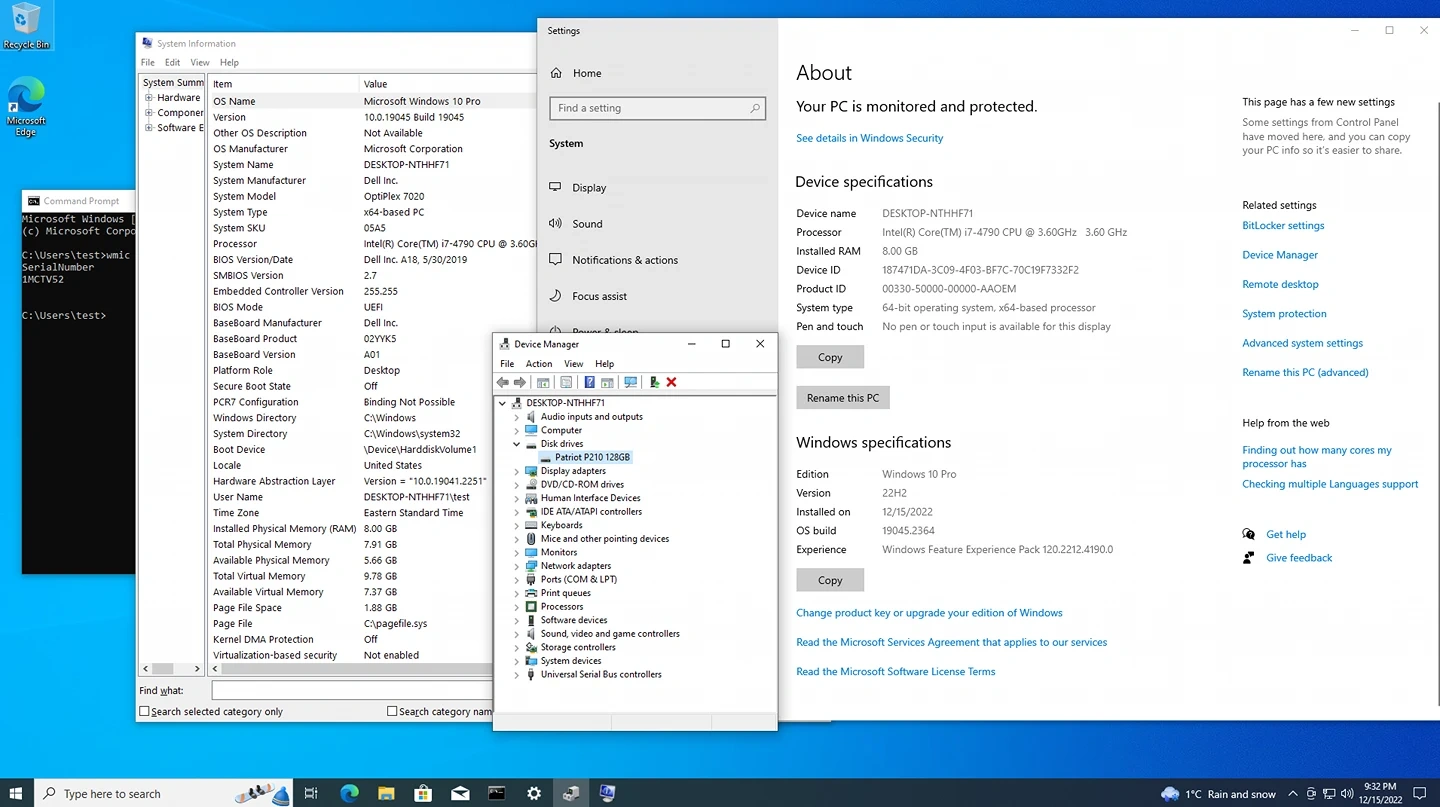This screenshot has width=1440, height=807.
Task: Open the Edit menu in System Information
Action: (x=173, y=62)
